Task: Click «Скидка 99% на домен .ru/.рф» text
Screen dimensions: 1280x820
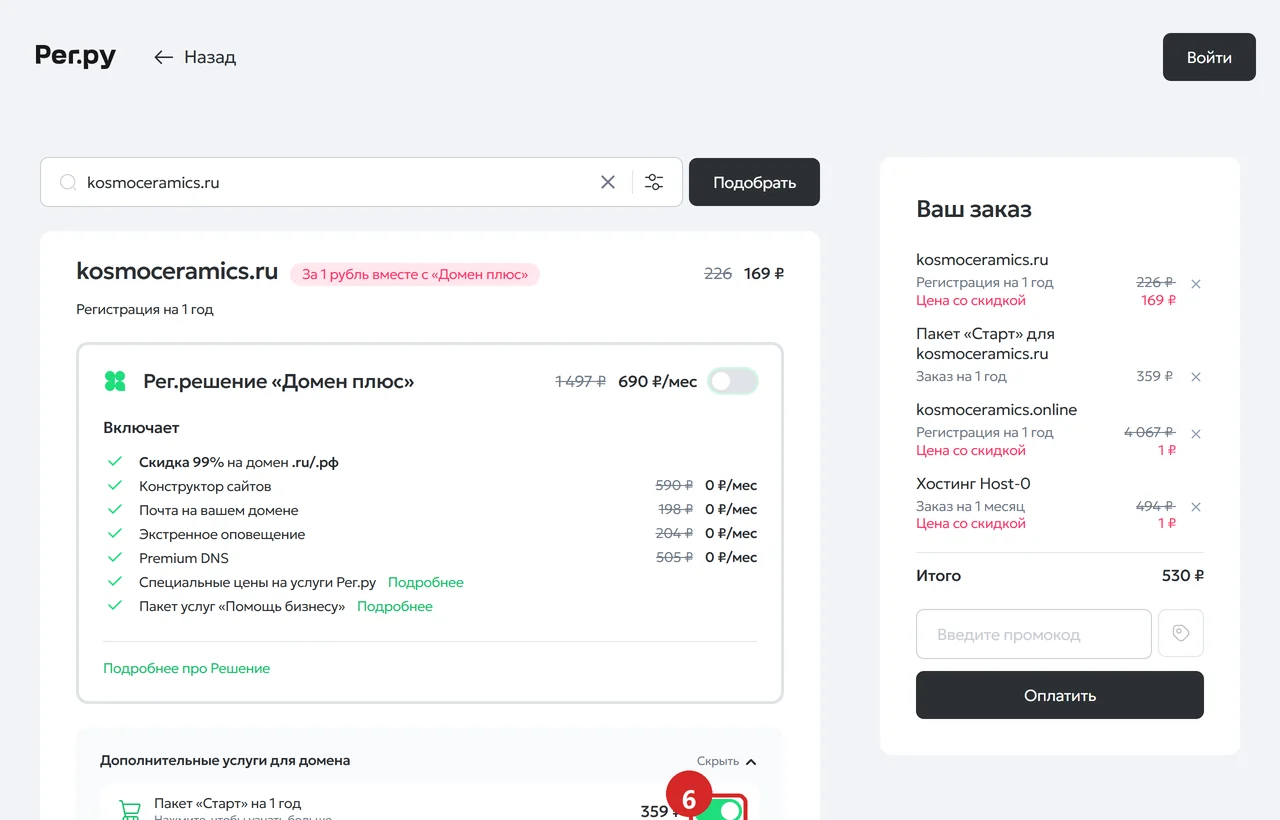Action: tap(239, 462)
